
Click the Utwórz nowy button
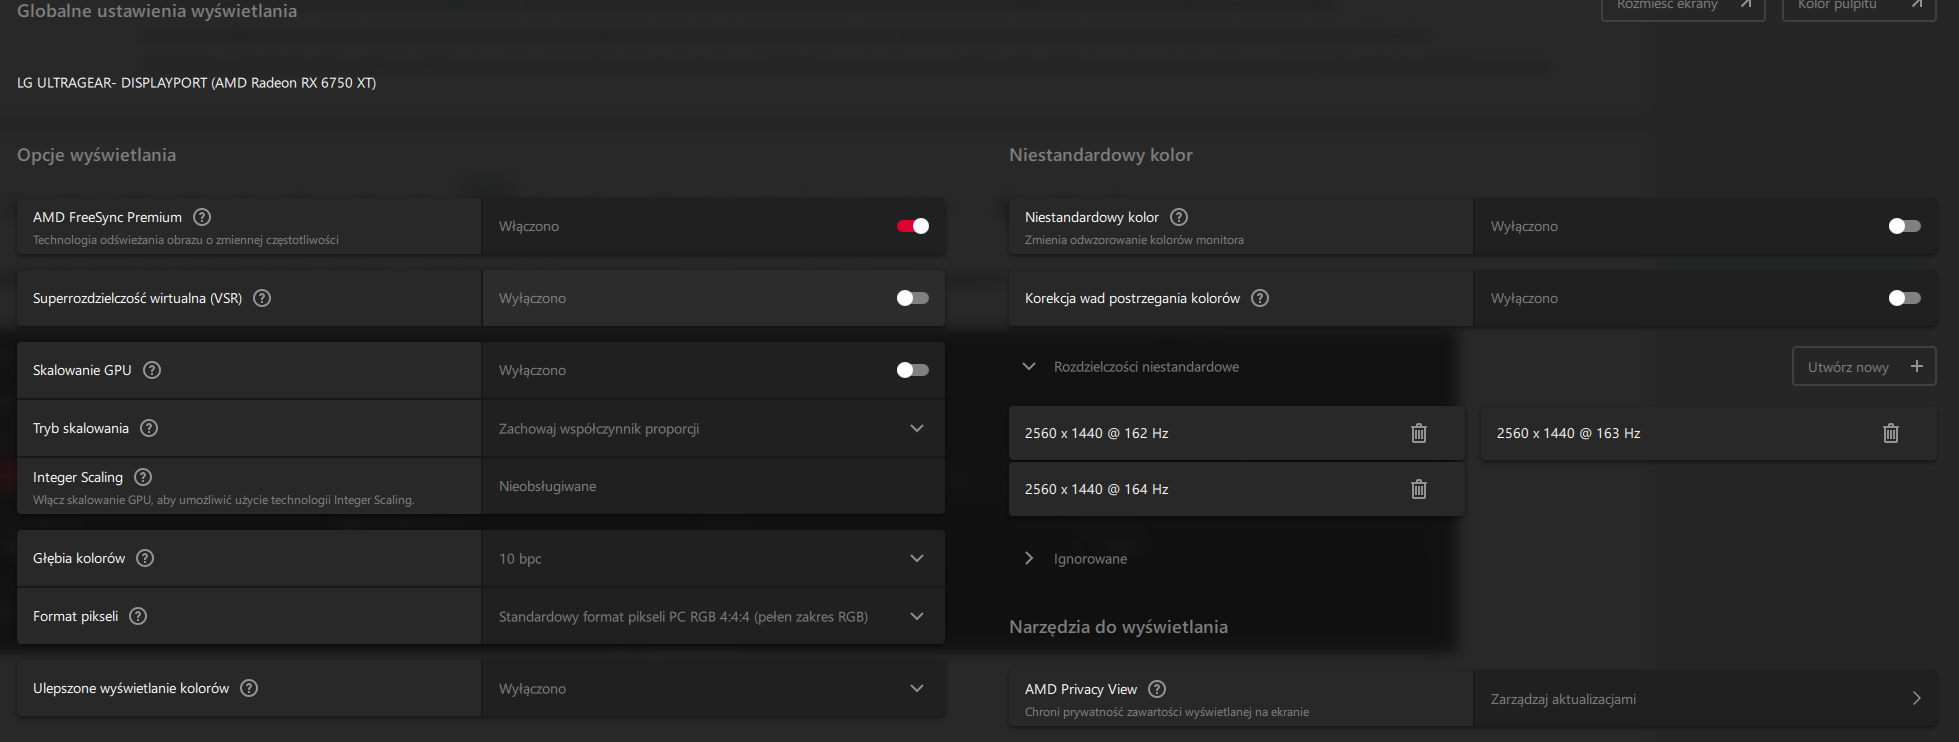1863,367
